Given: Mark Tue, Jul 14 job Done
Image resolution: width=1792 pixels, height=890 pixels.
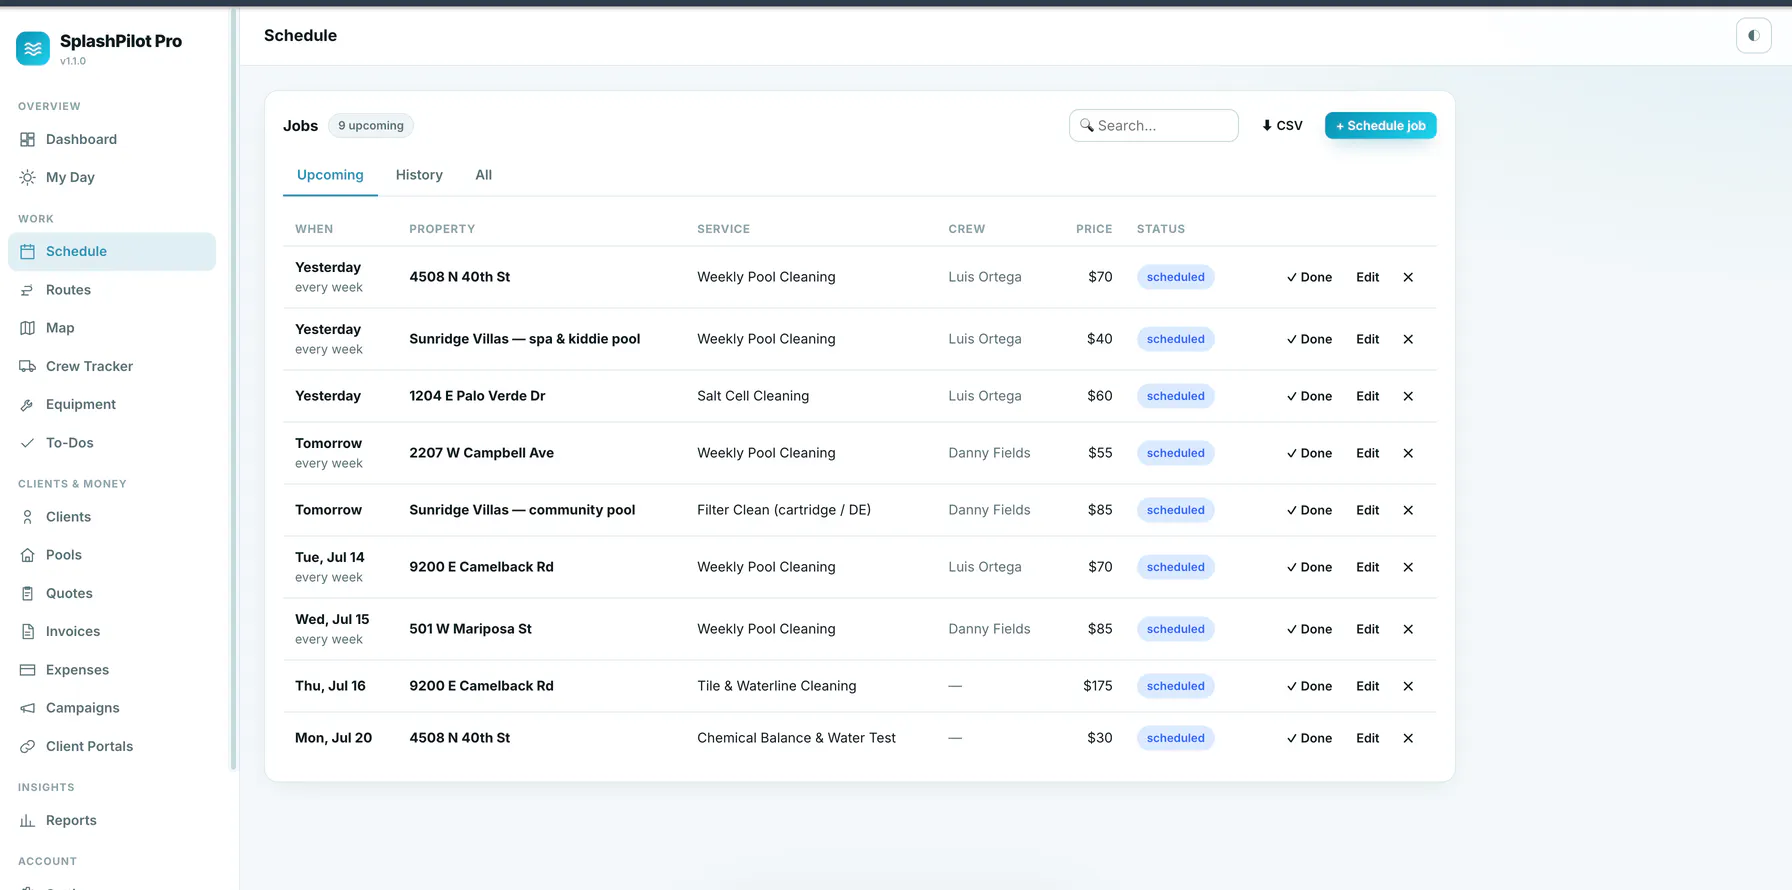Looking at the screenshot, I should (x=1309, y=567).
